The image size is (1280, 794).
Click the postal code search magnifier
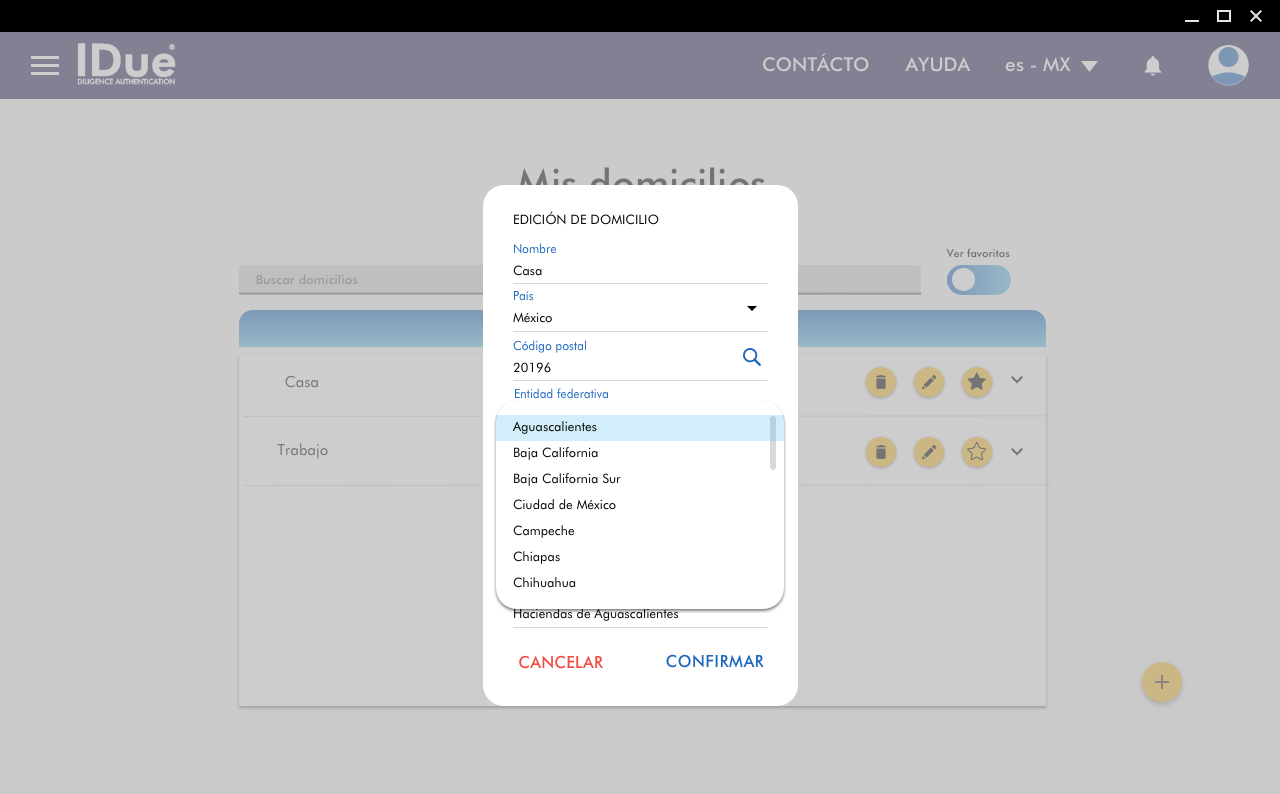click(x=752, y=357)
